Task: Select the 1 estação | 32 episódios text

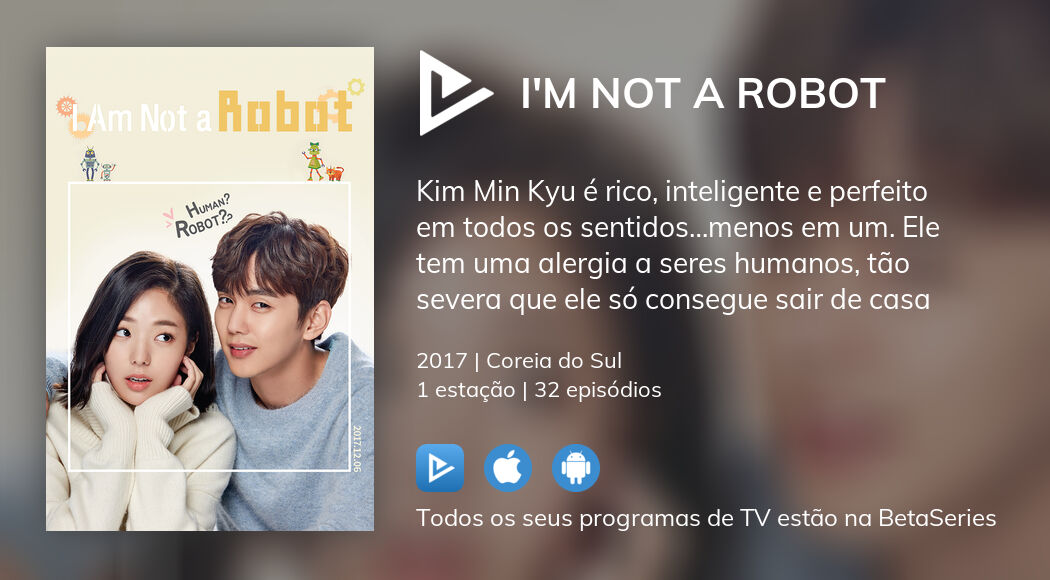Action: pyautogui.click(x=539, y=390)
